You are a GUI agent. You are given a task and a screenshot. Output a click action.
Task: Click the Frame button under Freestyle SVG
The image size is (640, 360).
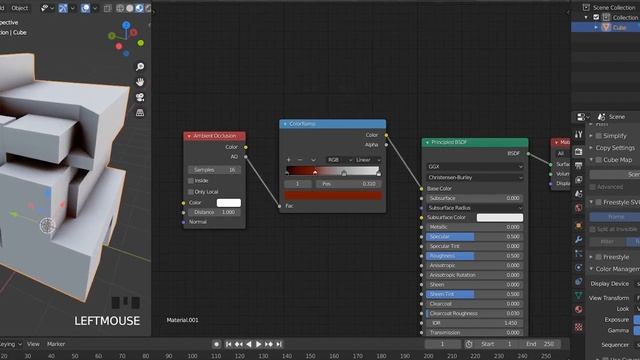click(x=615, y=216)
